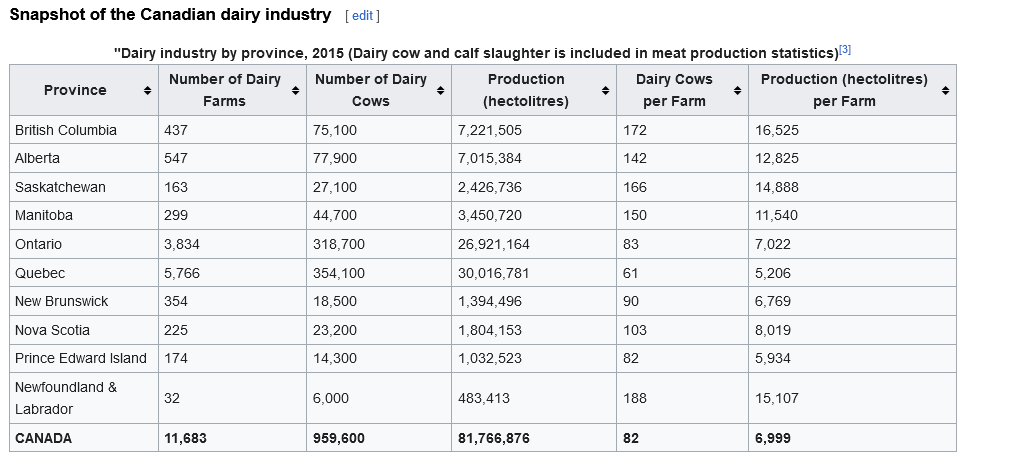1009x463 pixels.
Task: Click the Snapshot of Canadian dairy industry heading
Action: click(170, 15)
